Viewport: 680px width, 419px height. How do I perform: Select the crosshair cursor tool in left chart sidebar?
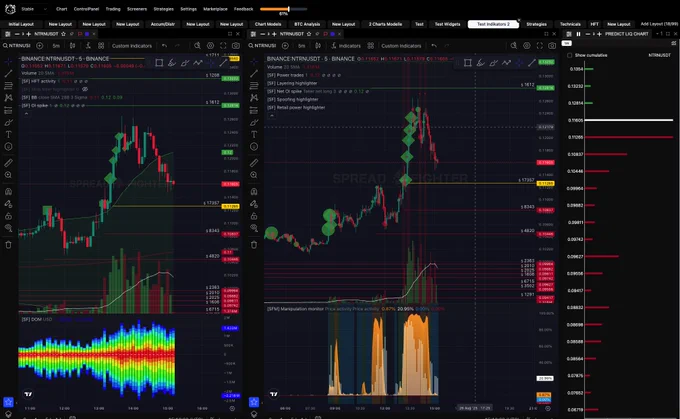tap(8, 61)
